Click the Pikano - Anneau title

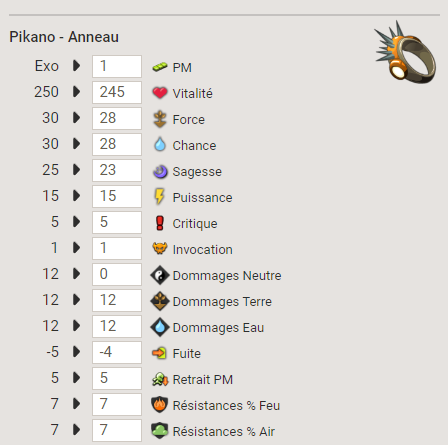pos(64,37)
